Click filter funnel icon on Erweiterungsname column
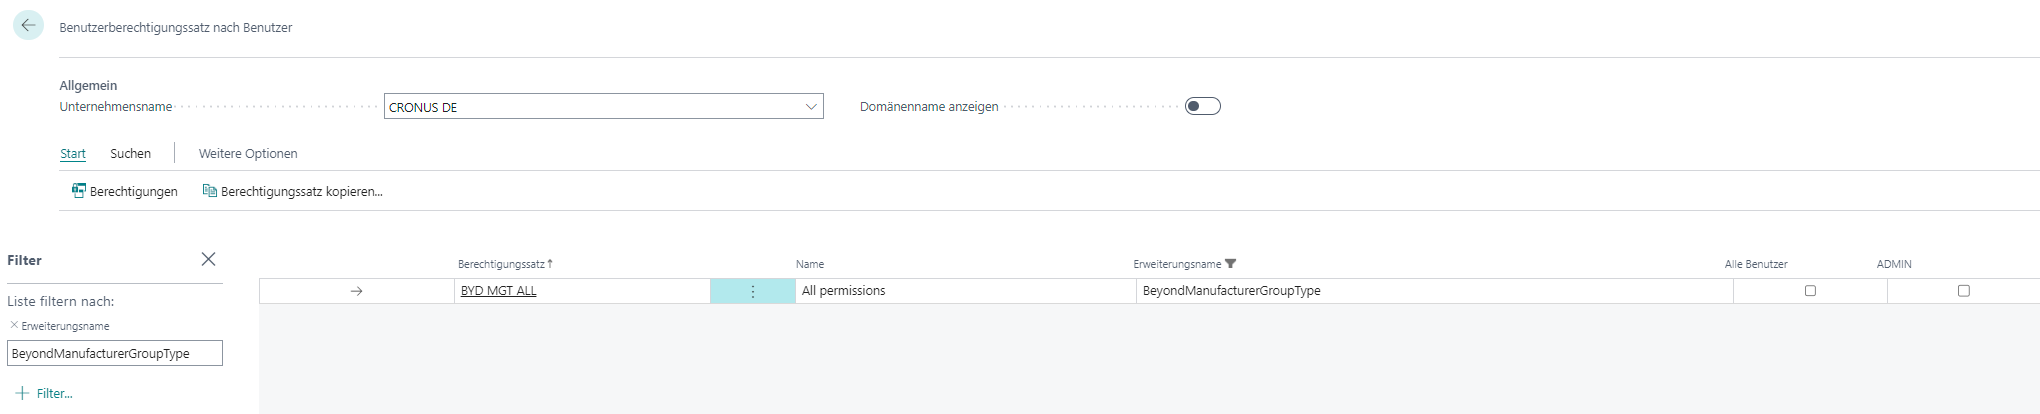 tap(1231, 264)
